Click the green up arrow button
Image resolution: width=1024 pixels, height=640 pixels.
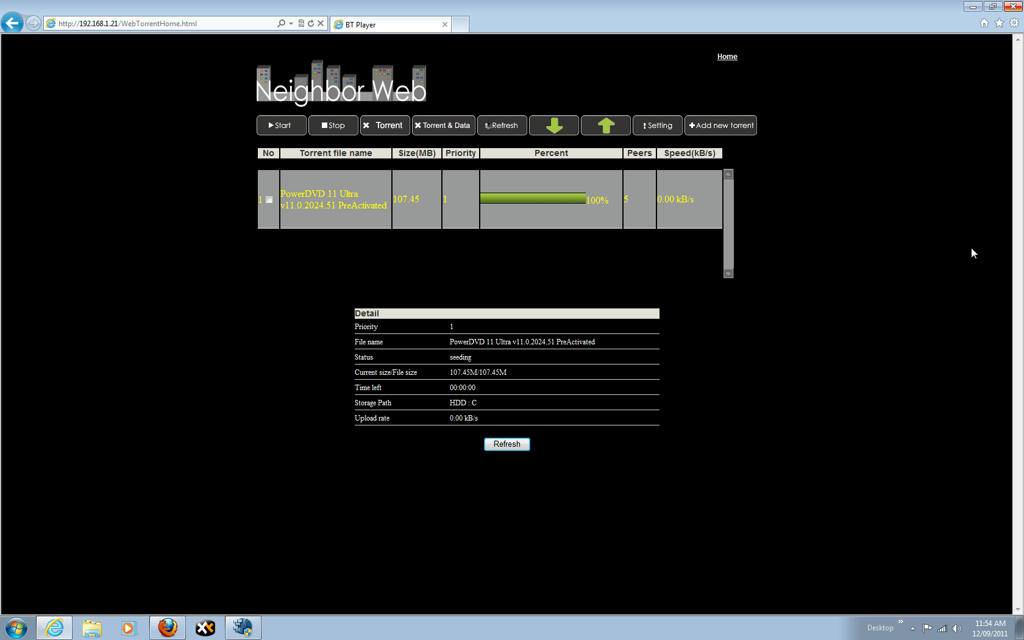(605, 125)
